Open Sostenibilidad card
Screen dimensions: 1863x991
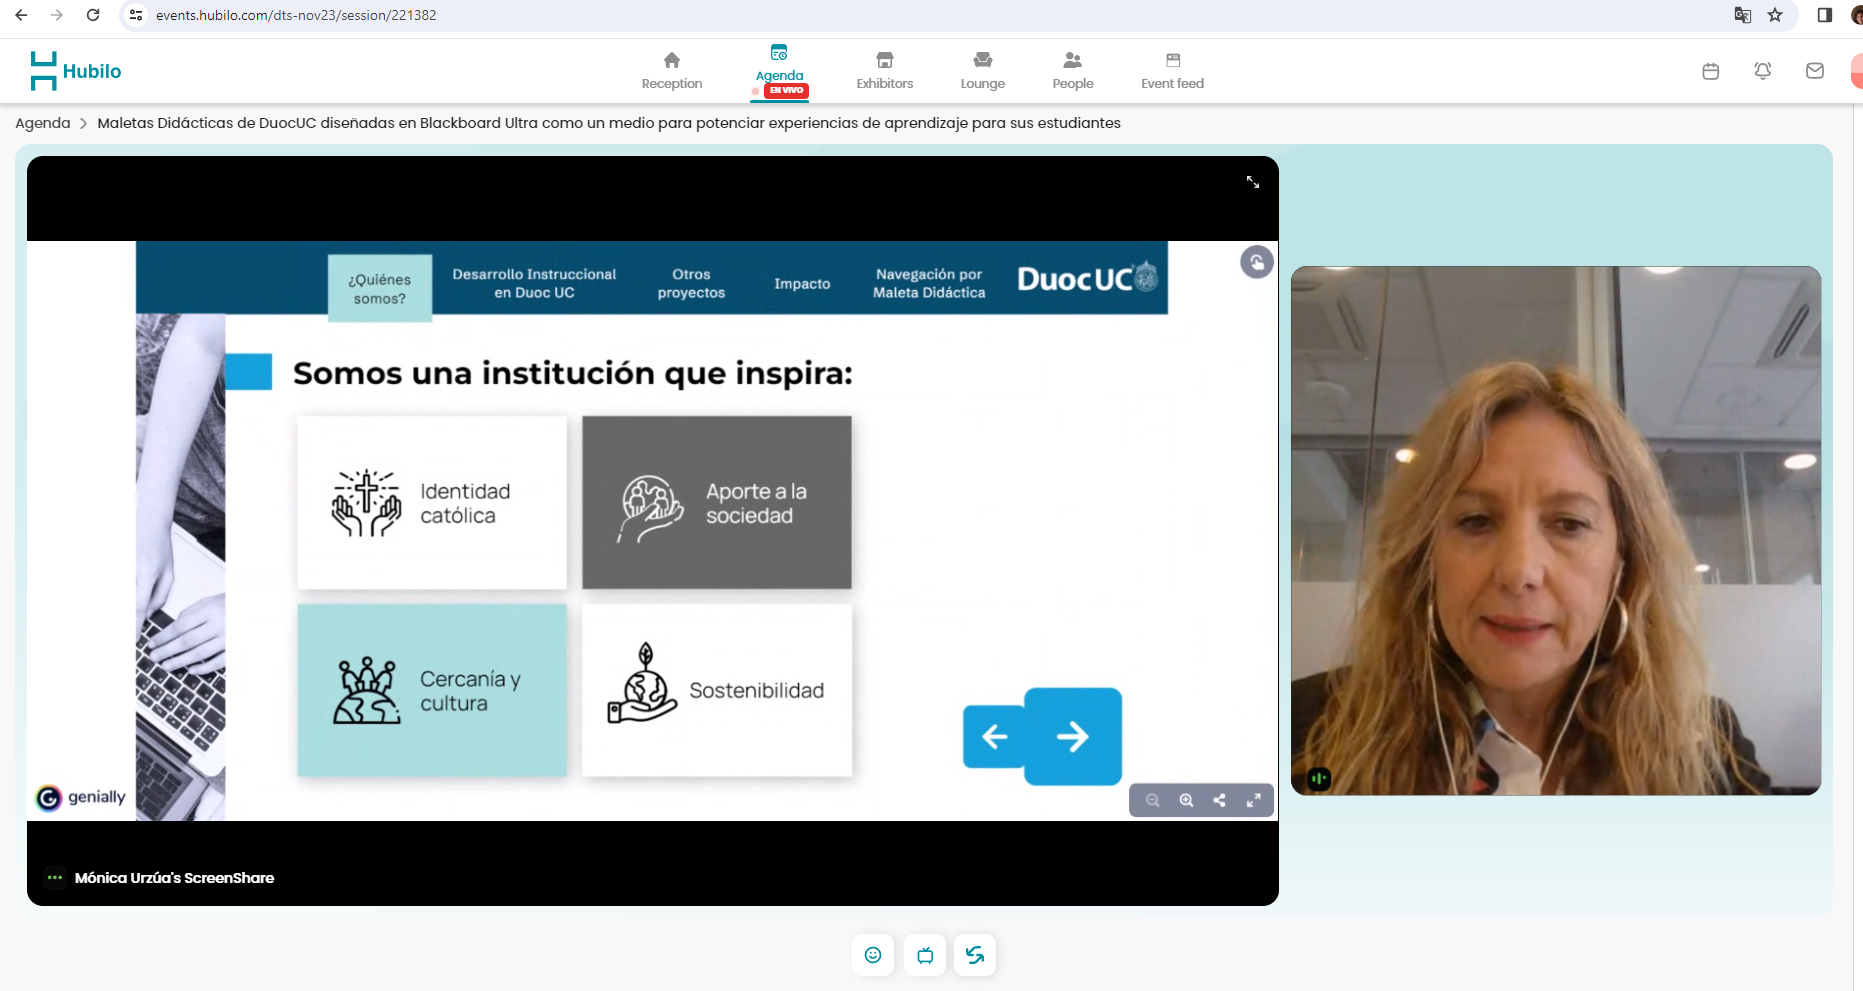click(717, 690)
